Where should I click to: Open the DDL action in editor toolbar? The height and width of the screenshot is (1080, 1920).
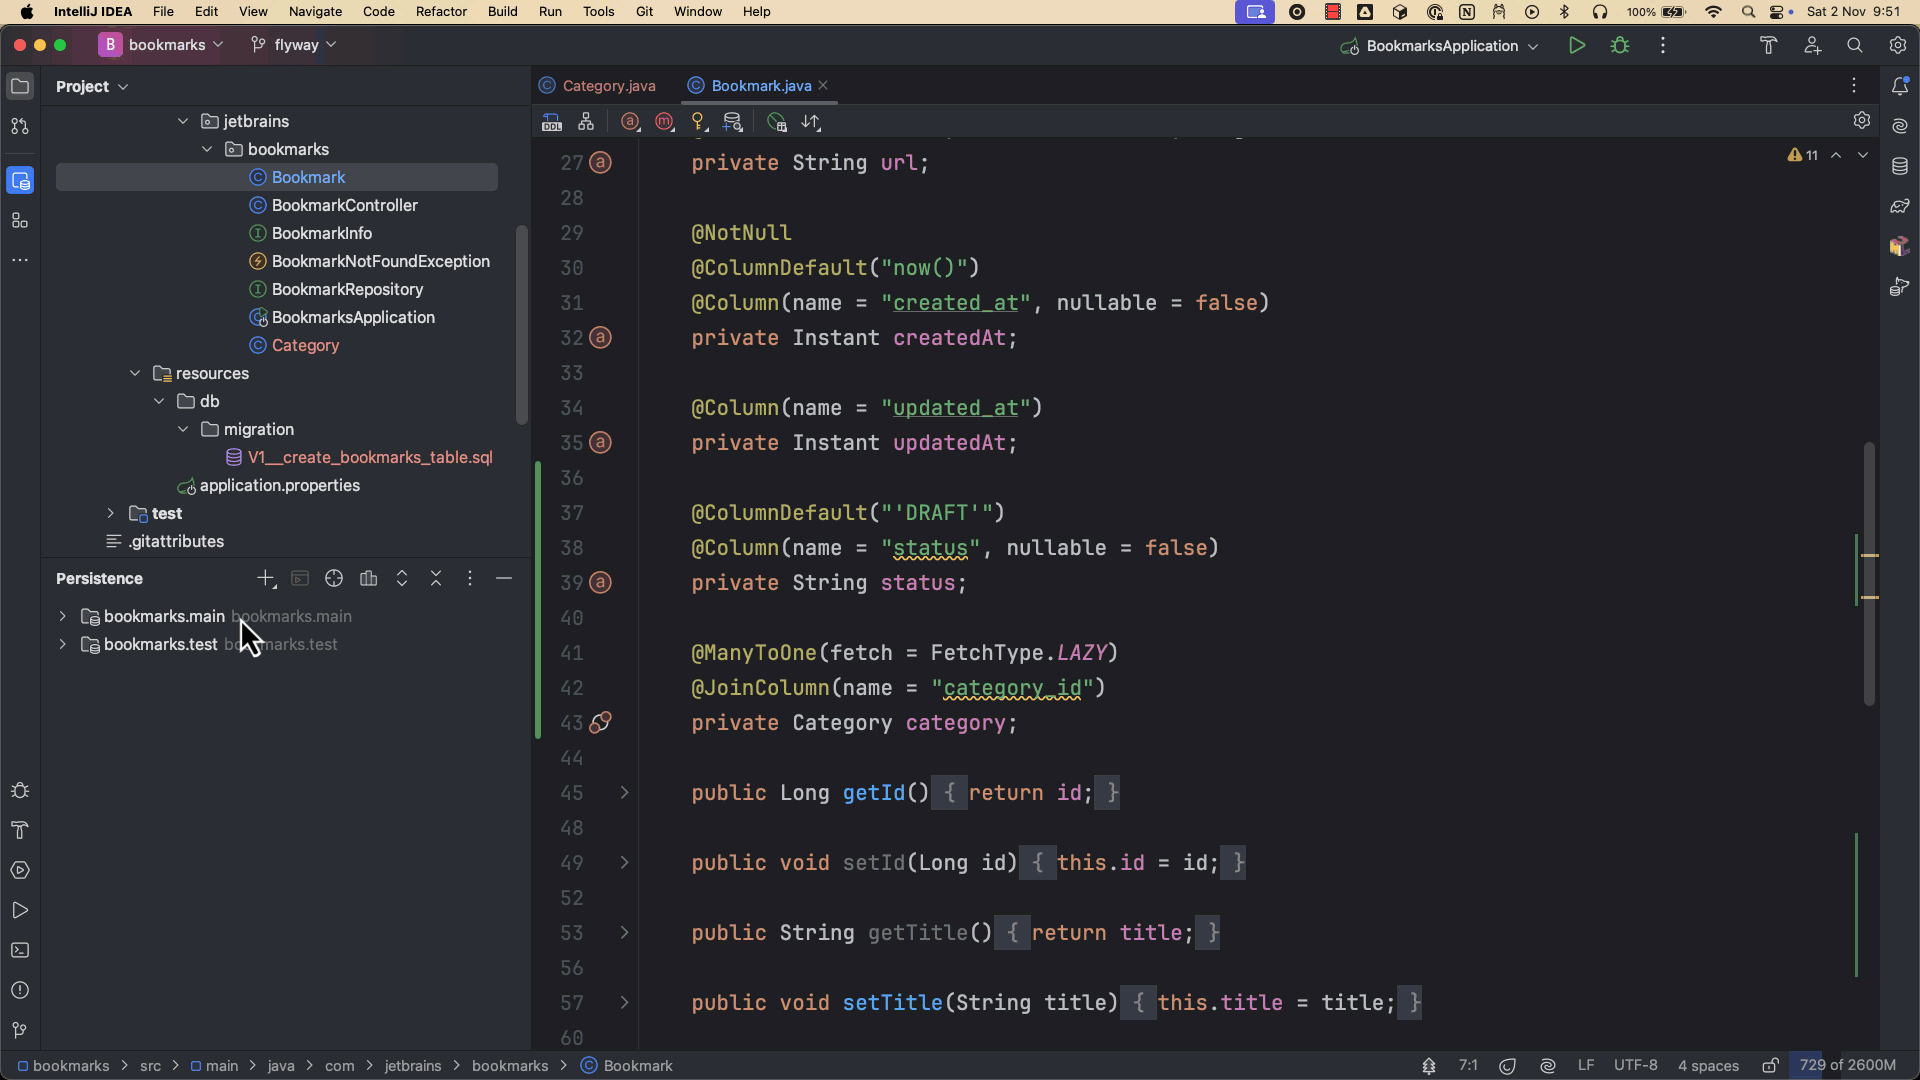[x=551, y=122]
